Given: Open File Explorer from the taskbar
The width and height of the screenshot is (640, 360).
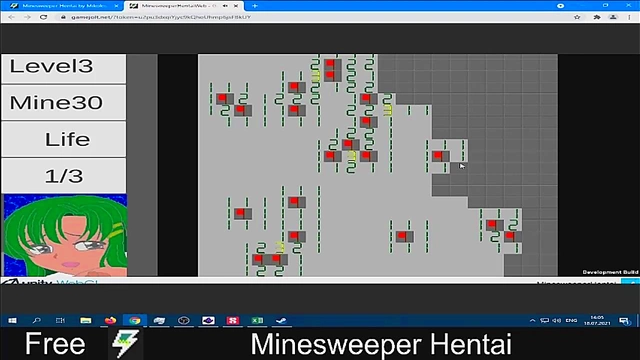Looking at the screenshot, I should [x=86, y=320].
